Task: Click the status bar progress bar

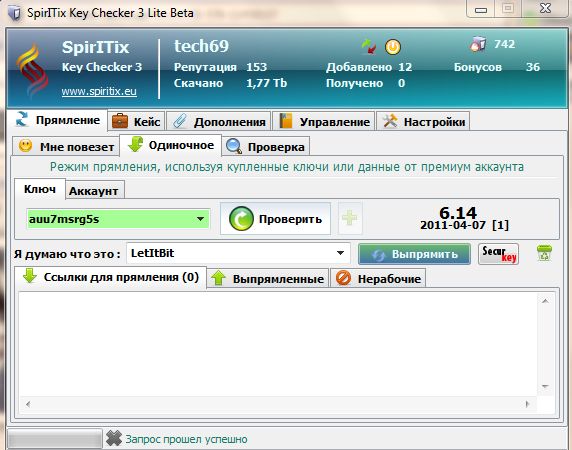Action: pos(55,438)
